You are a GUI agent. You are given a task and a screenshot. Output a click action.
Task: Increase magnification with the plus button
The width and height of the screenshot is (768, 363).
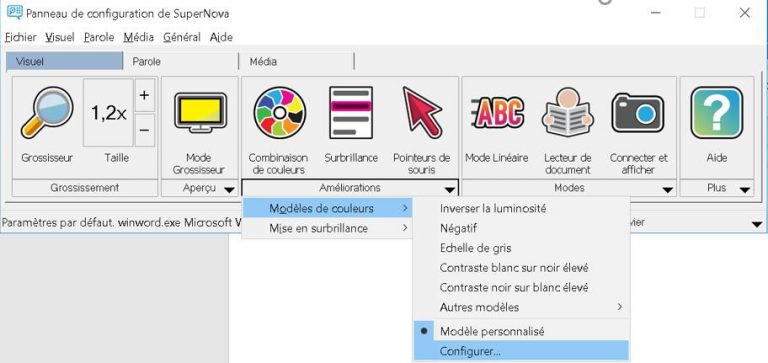coord(144,95)
